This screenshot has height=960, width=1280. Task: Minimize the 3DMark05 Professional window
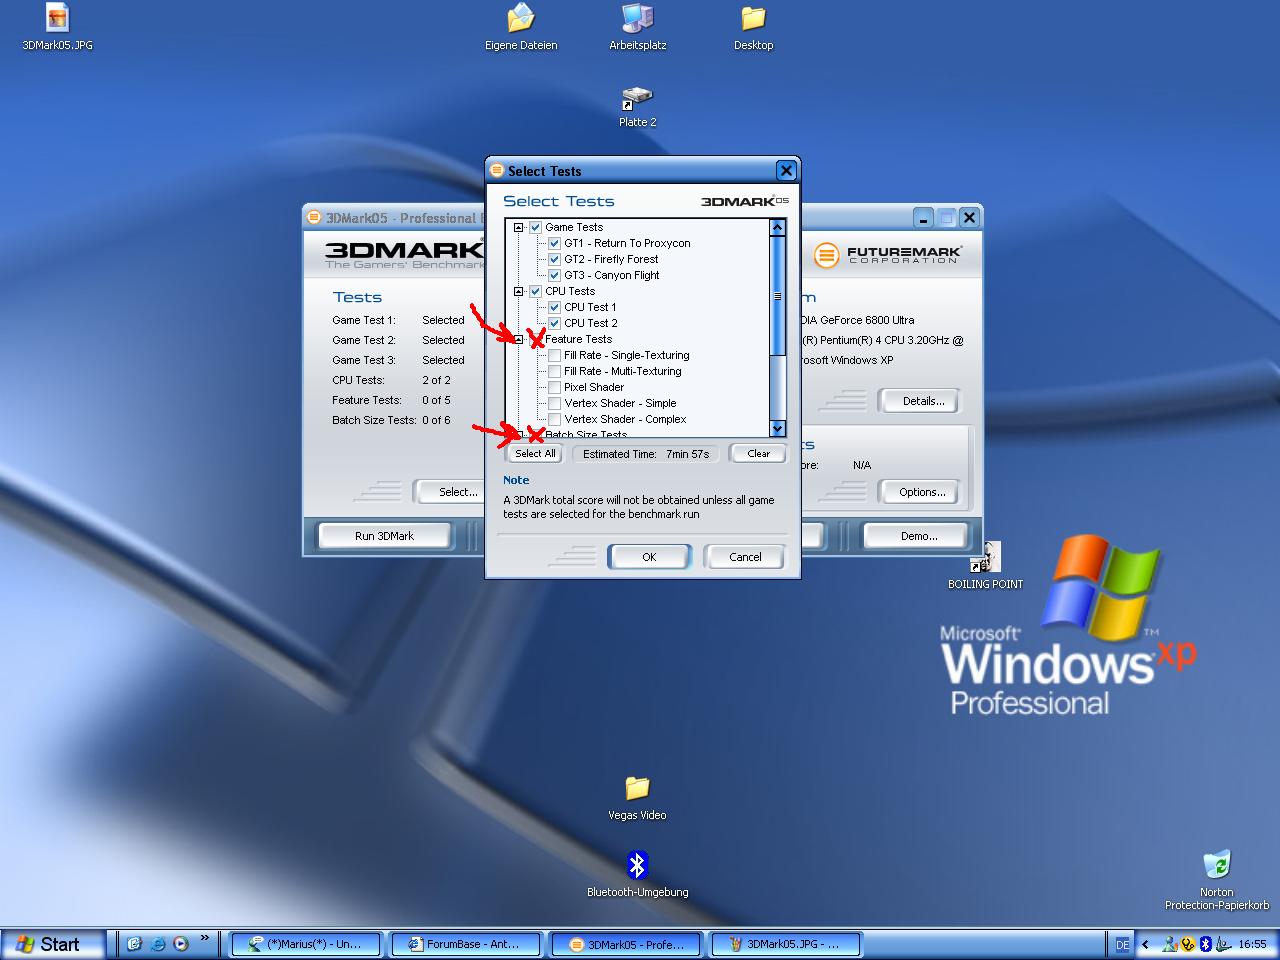pyautogui.click(x=924, y=217)
